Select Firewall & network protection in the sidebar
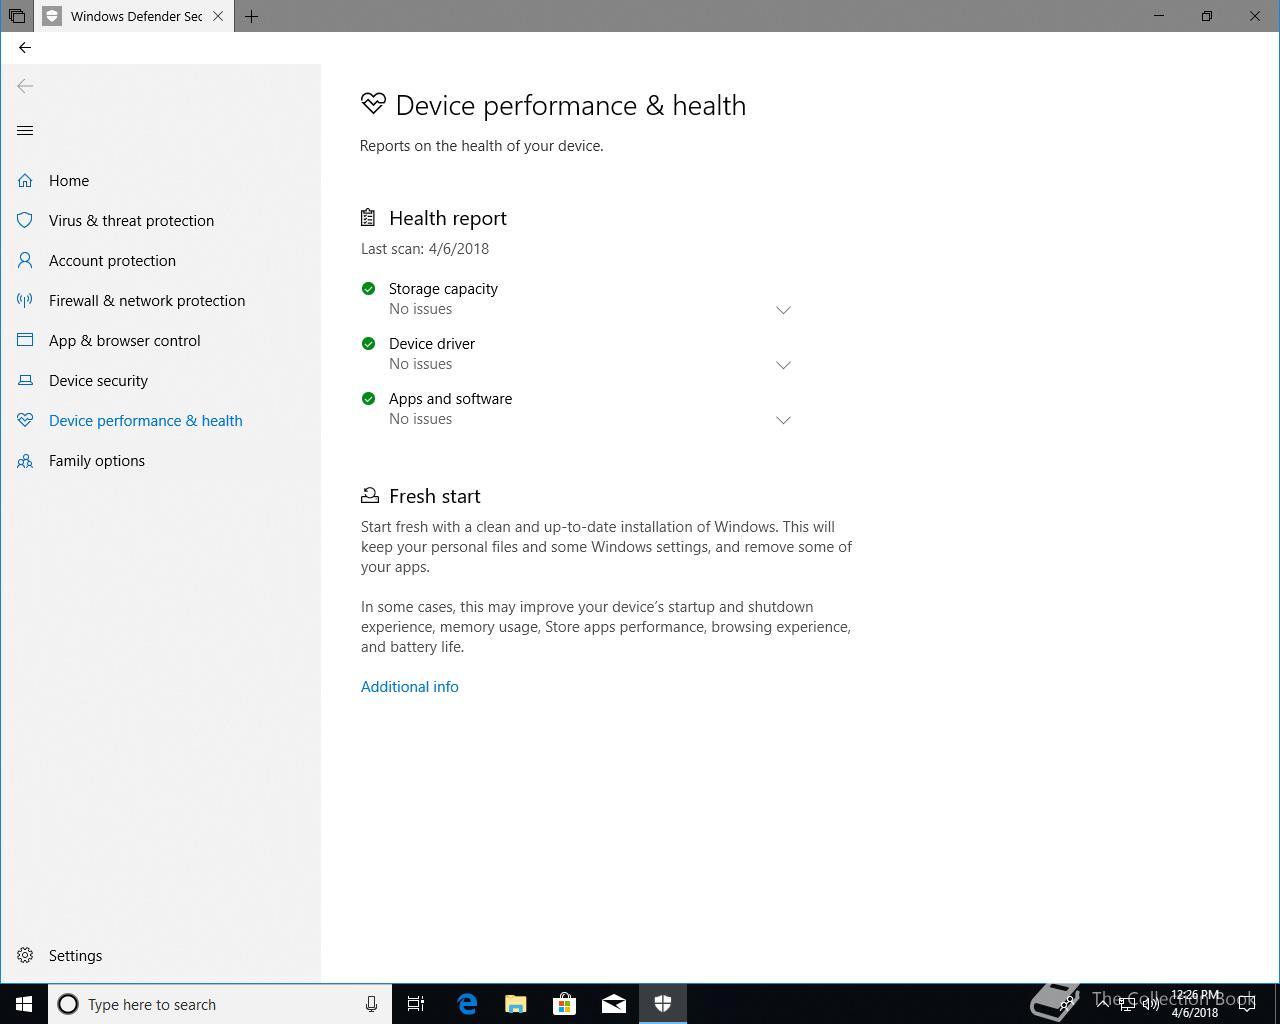 point(147,301)
